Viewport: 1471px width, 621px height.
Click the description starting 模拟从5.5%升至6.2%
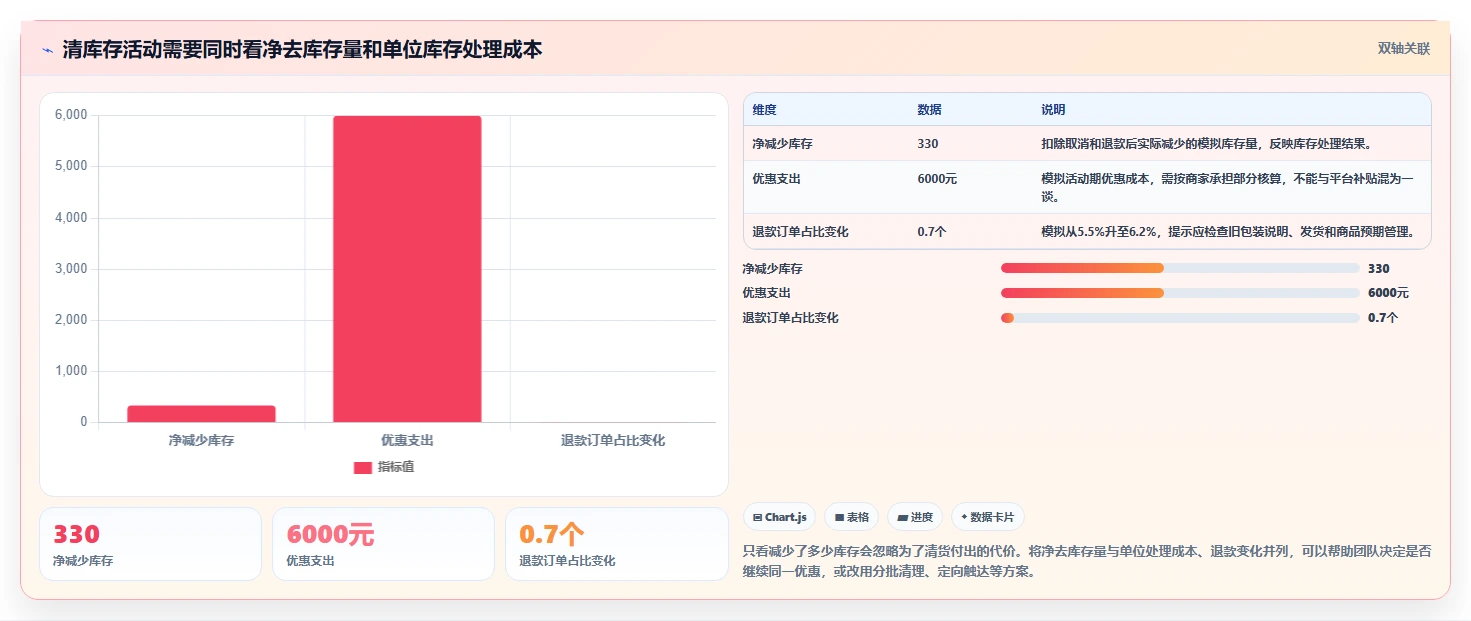[1228, 232]
